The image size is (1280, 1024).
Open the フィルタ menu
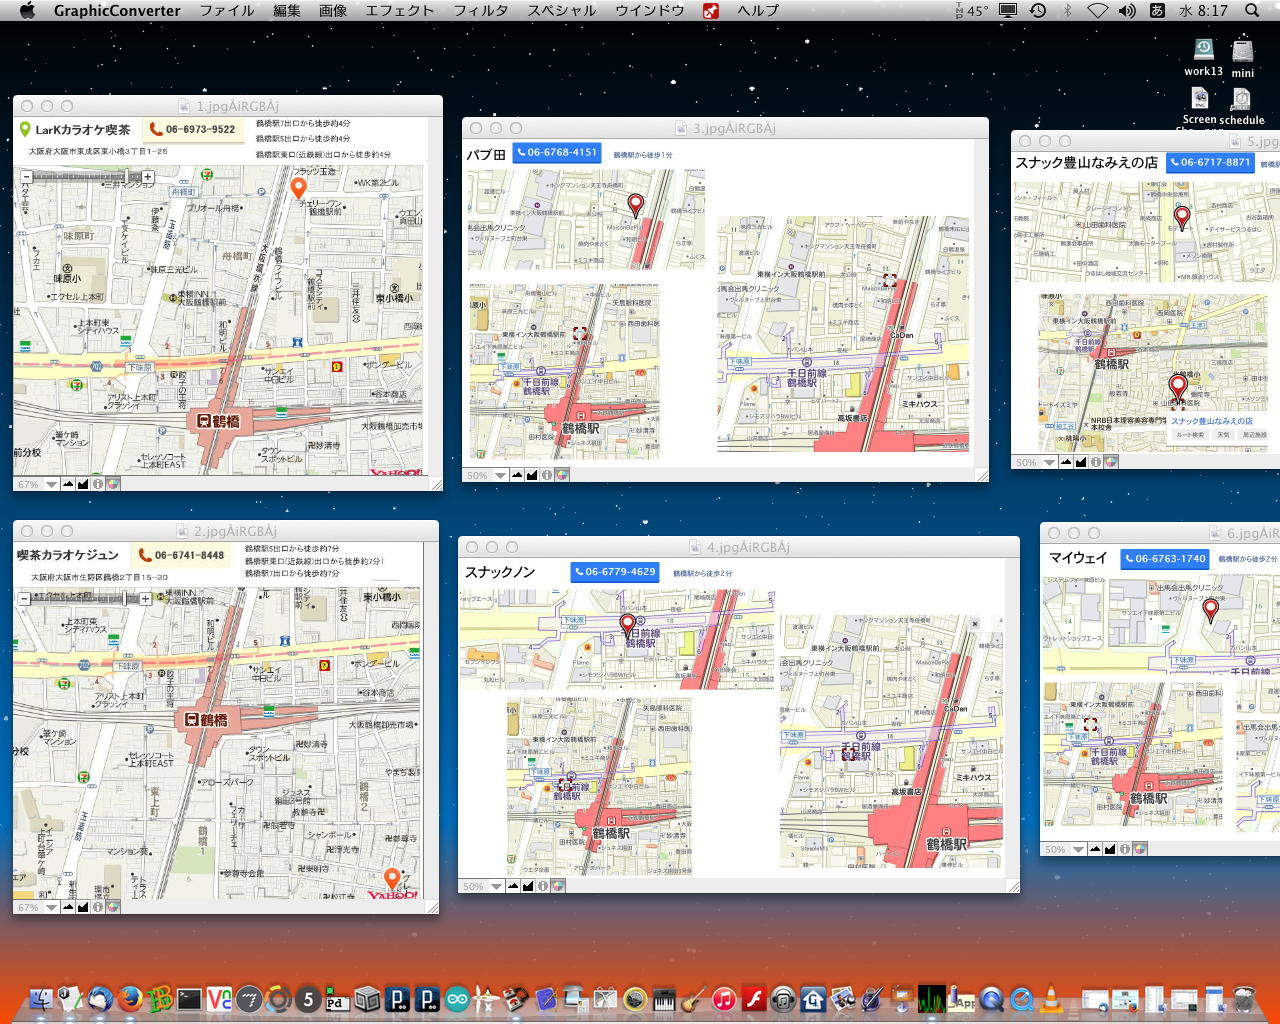tap(481, 10)
